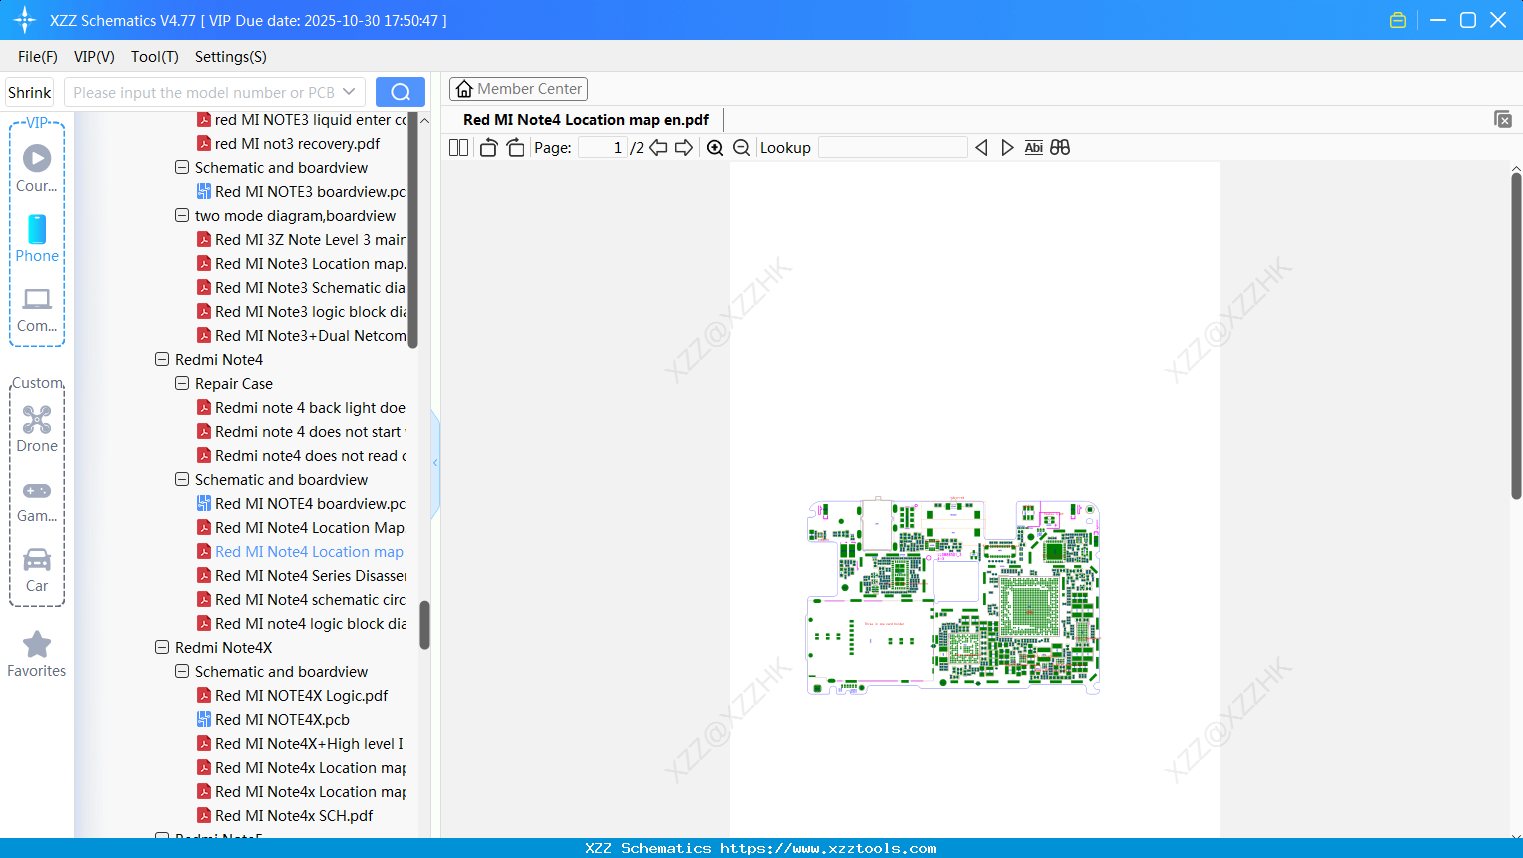Open Red MI Note4 Series Disassembly file
Viewport: 1523px width, 858px height.
[301, 576]
